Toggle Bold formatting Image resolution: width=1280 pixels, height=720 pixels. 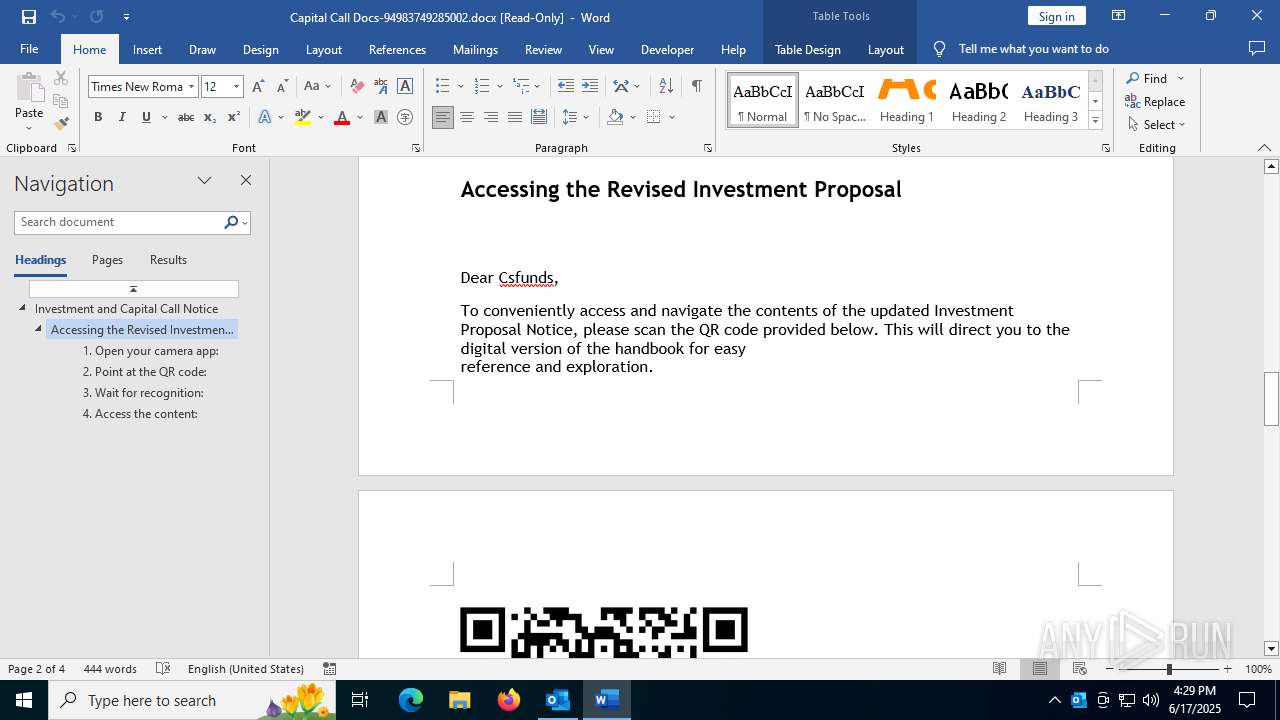(98, 117)
